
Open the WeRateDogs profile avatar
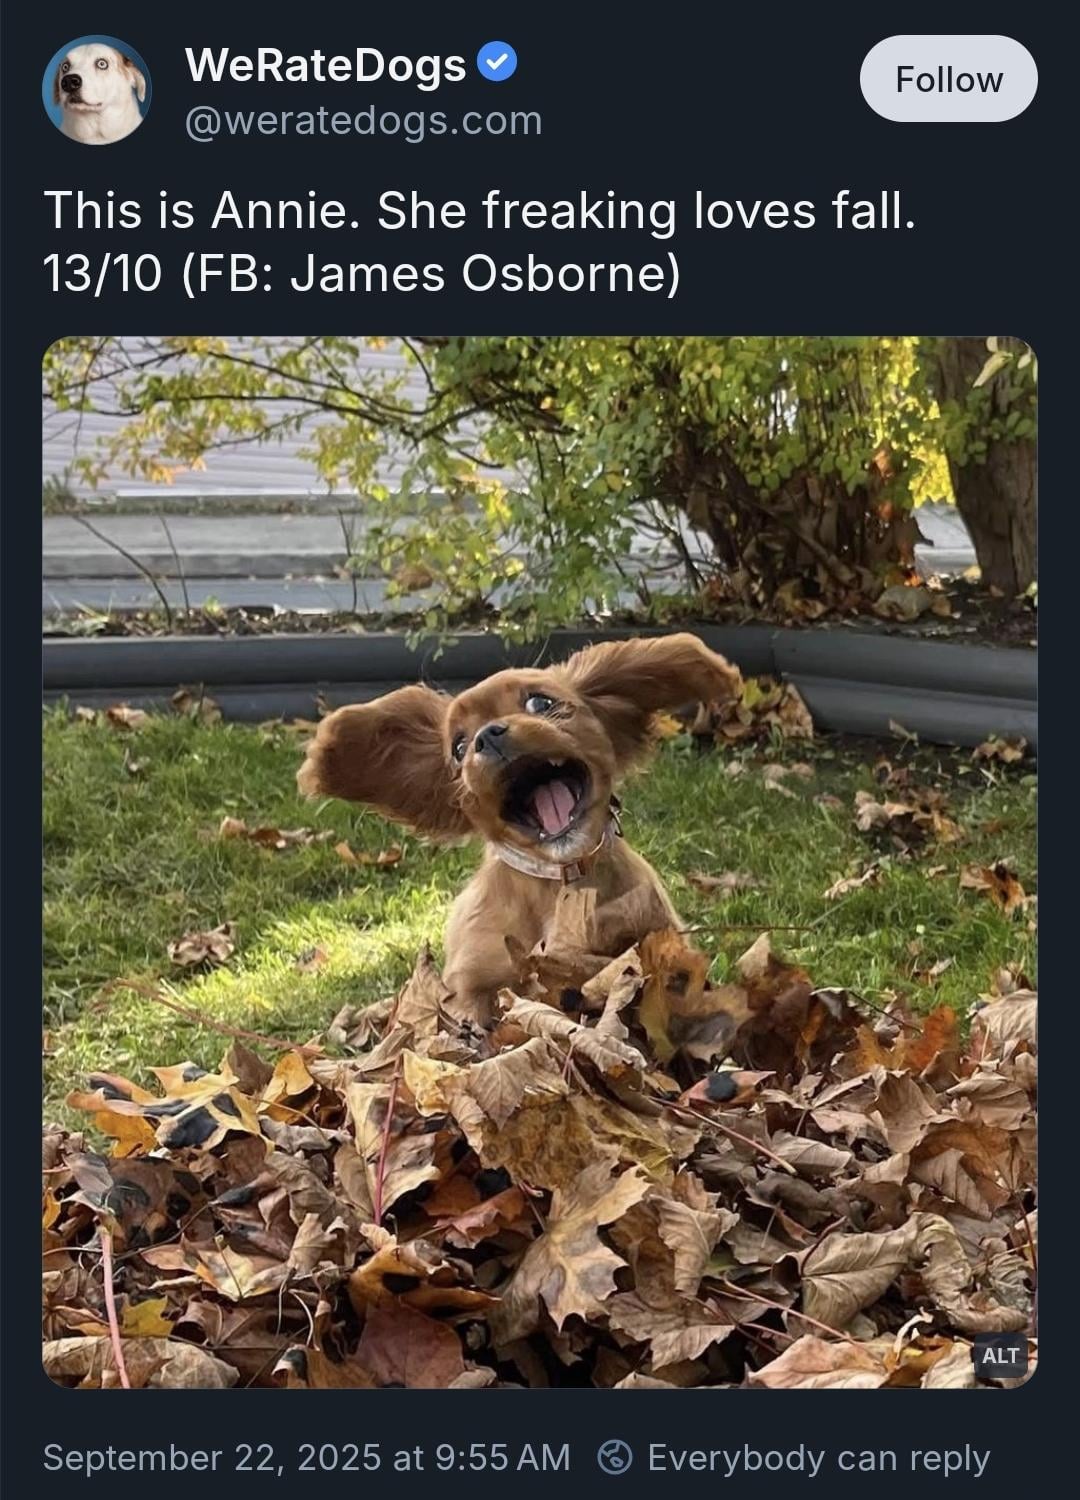click(97, 90)
